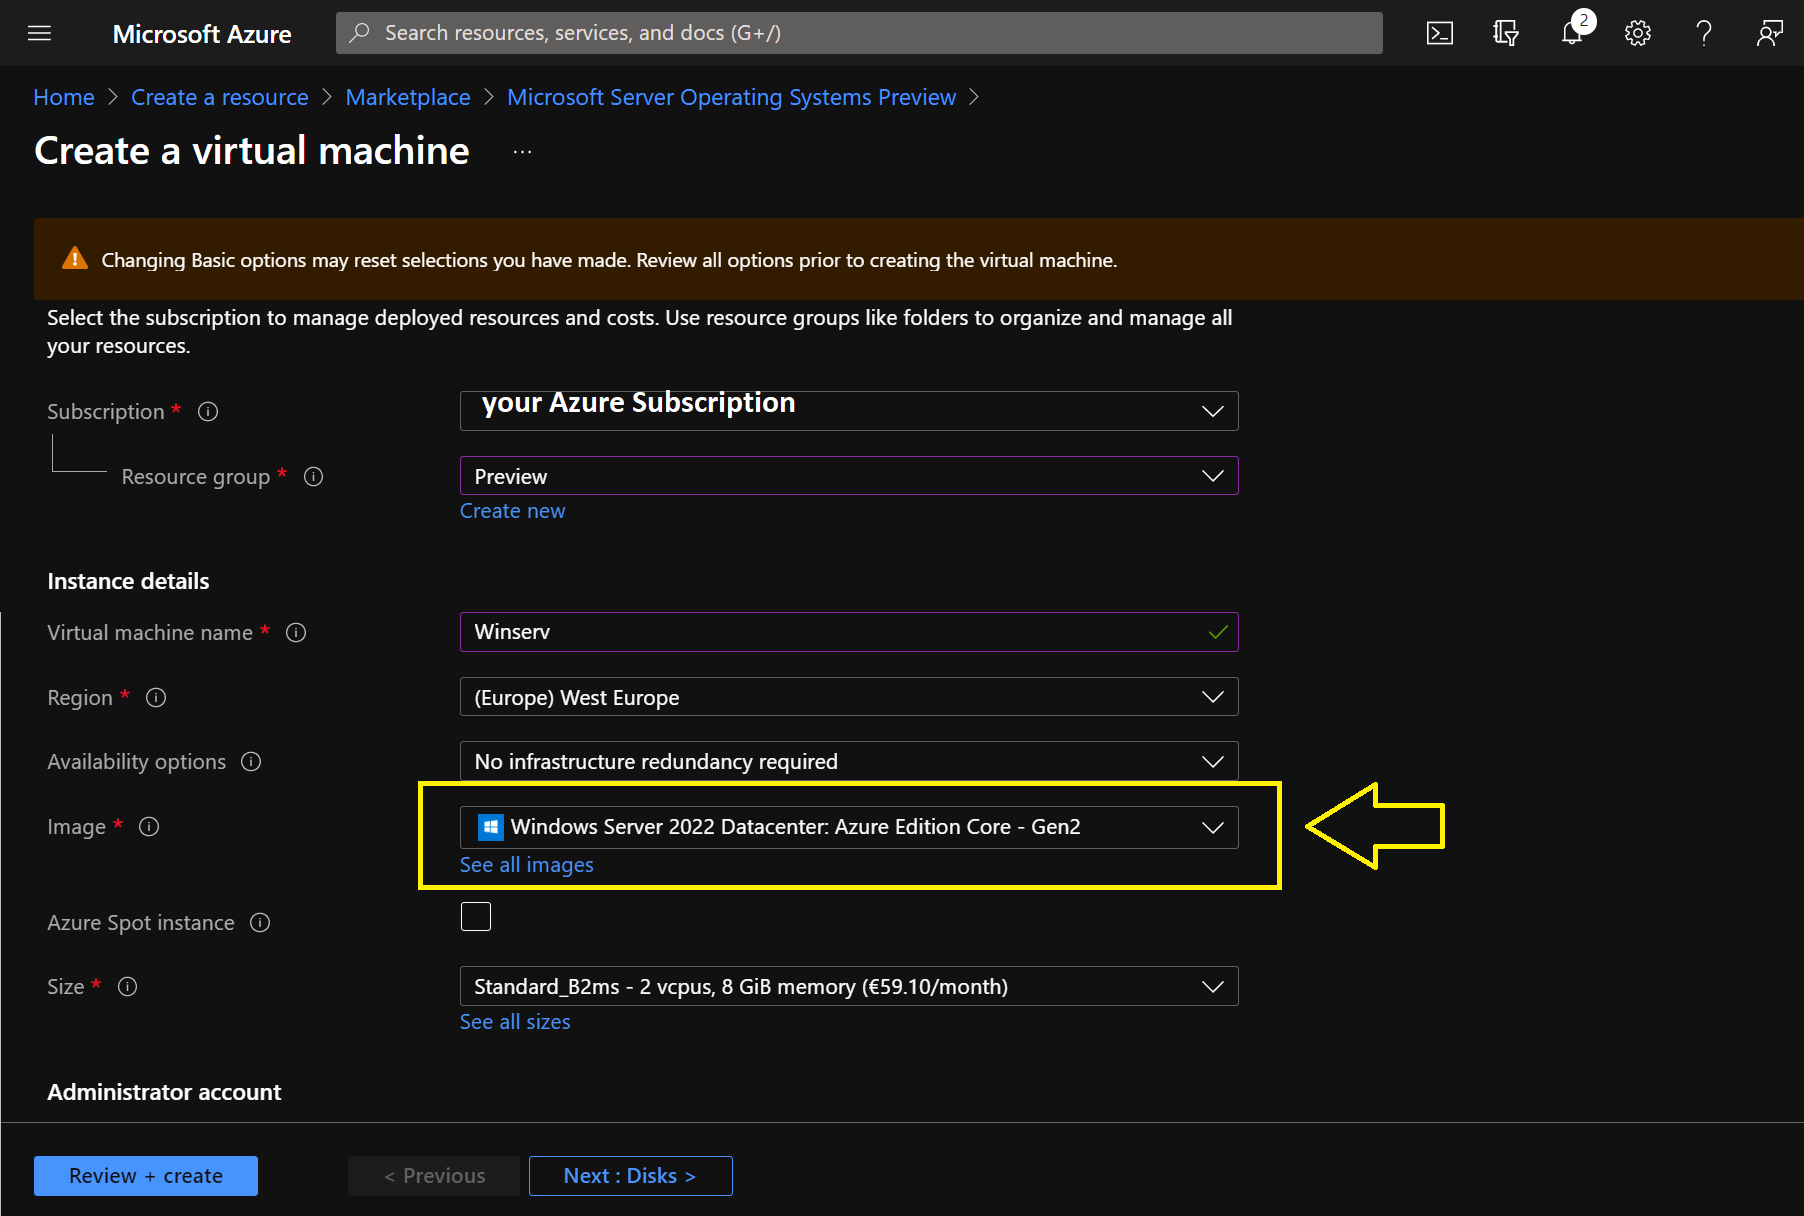Viewport: 1804px width, 1216px height.
Task: Open the Directories and subscriptions filter icon
Action: point(1505,33)
